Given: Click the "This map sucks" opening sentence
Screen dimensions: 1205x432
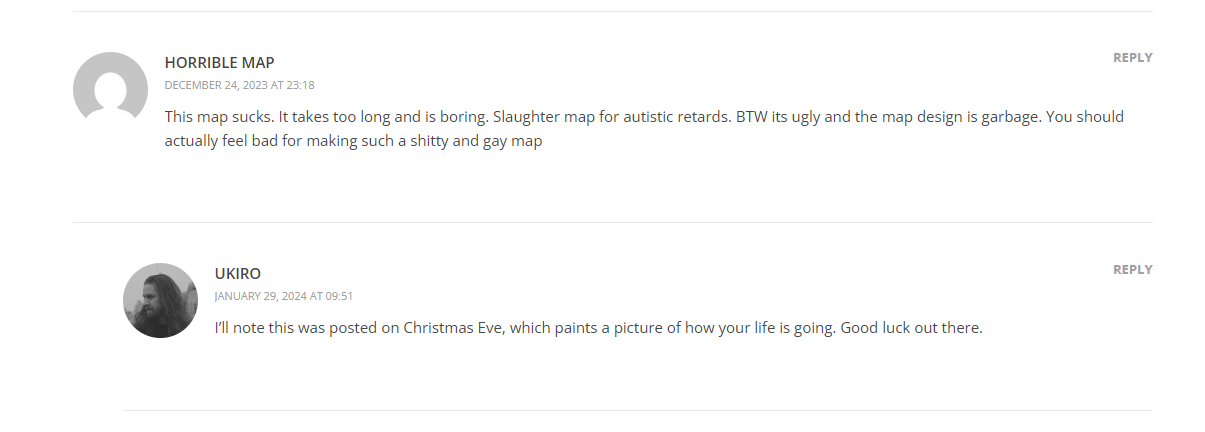Looking at the screenshot, I should (212, 117).
